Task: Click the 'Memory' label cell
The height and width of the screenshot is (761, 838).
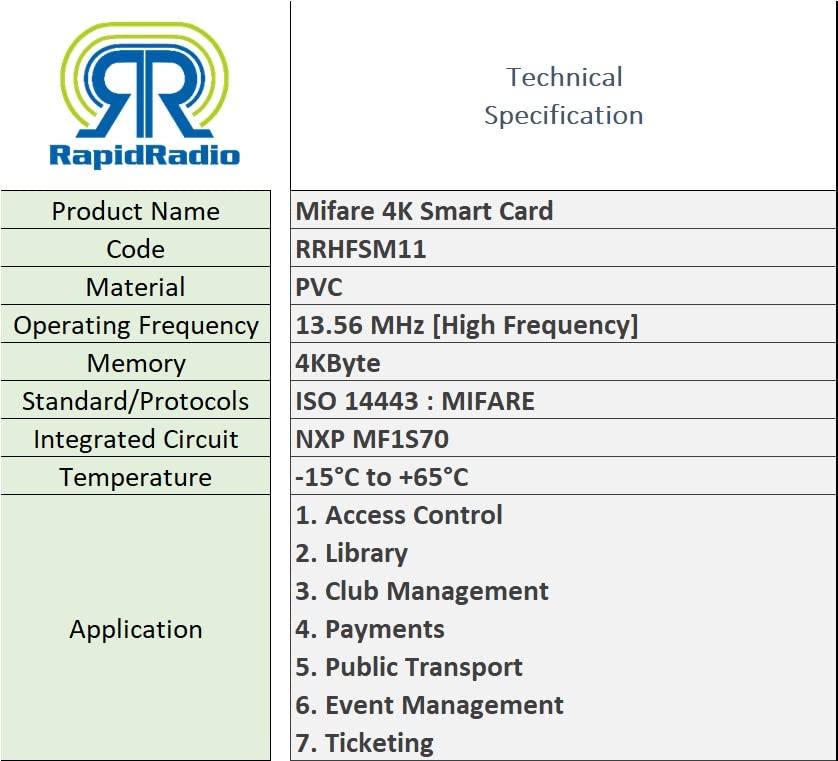Action: (x=136, y=362)
